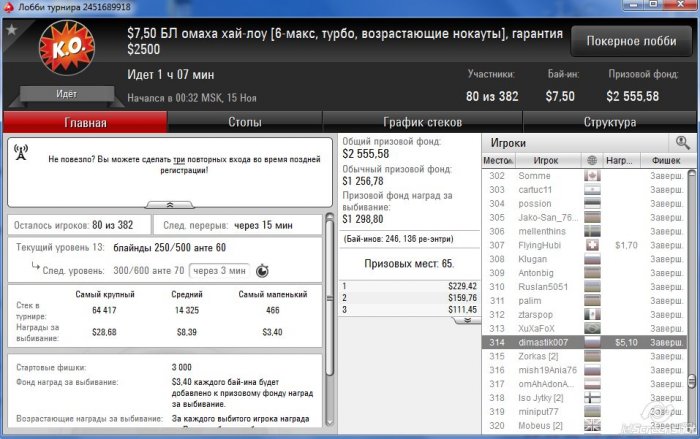Click flag icon beside Klugan
Image resolution: width=700 pixels, height=439 pixels.
[592, 259]
